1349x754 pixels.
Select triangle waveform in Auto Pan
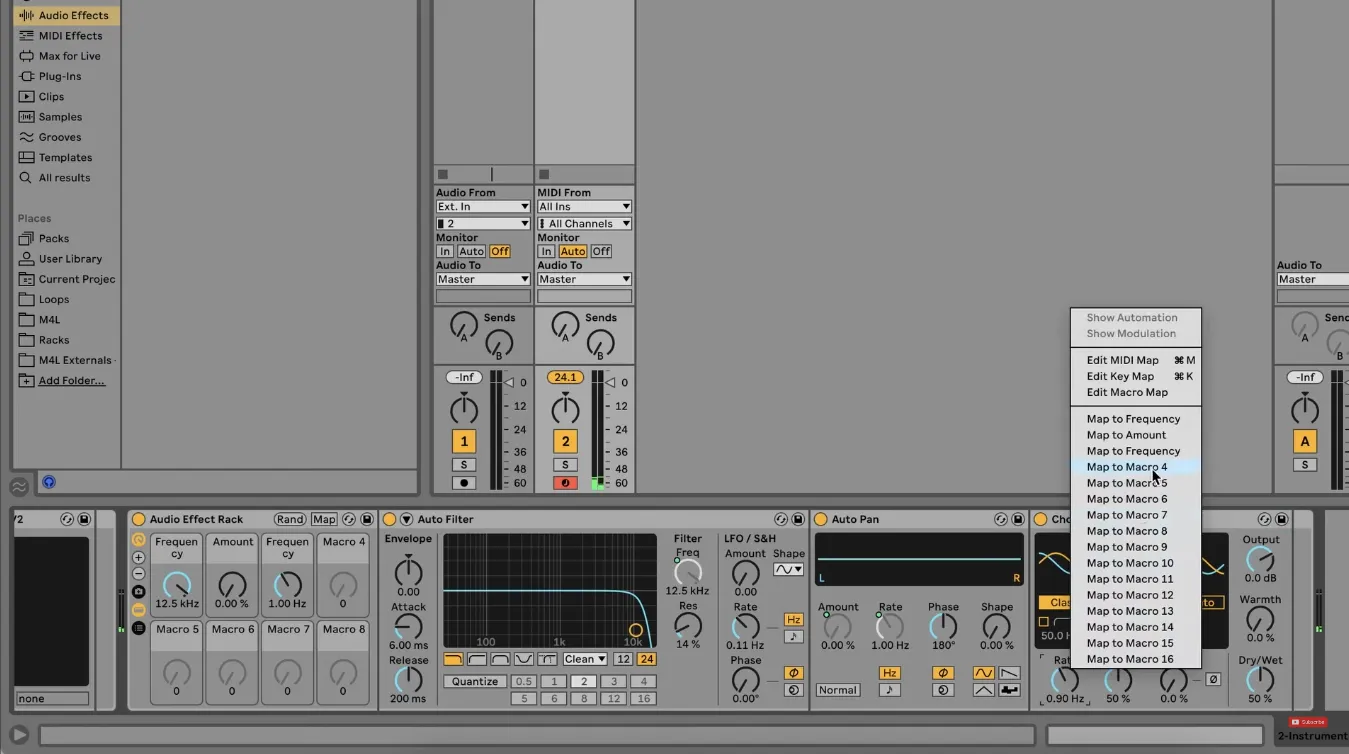(984, 690)
